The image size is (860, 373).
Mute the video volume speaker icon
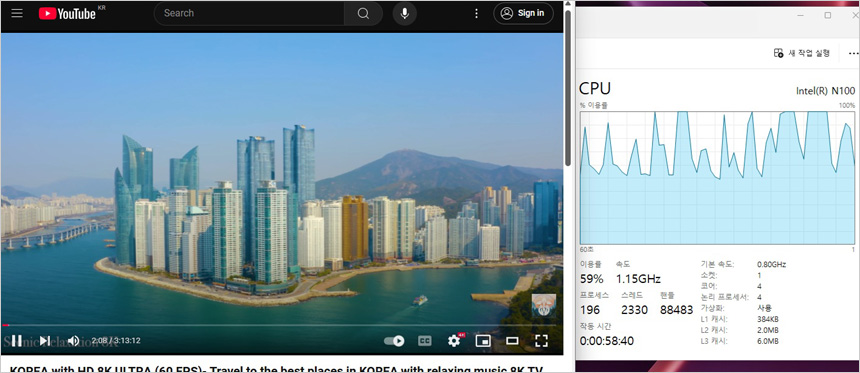[x=73, y=341]
